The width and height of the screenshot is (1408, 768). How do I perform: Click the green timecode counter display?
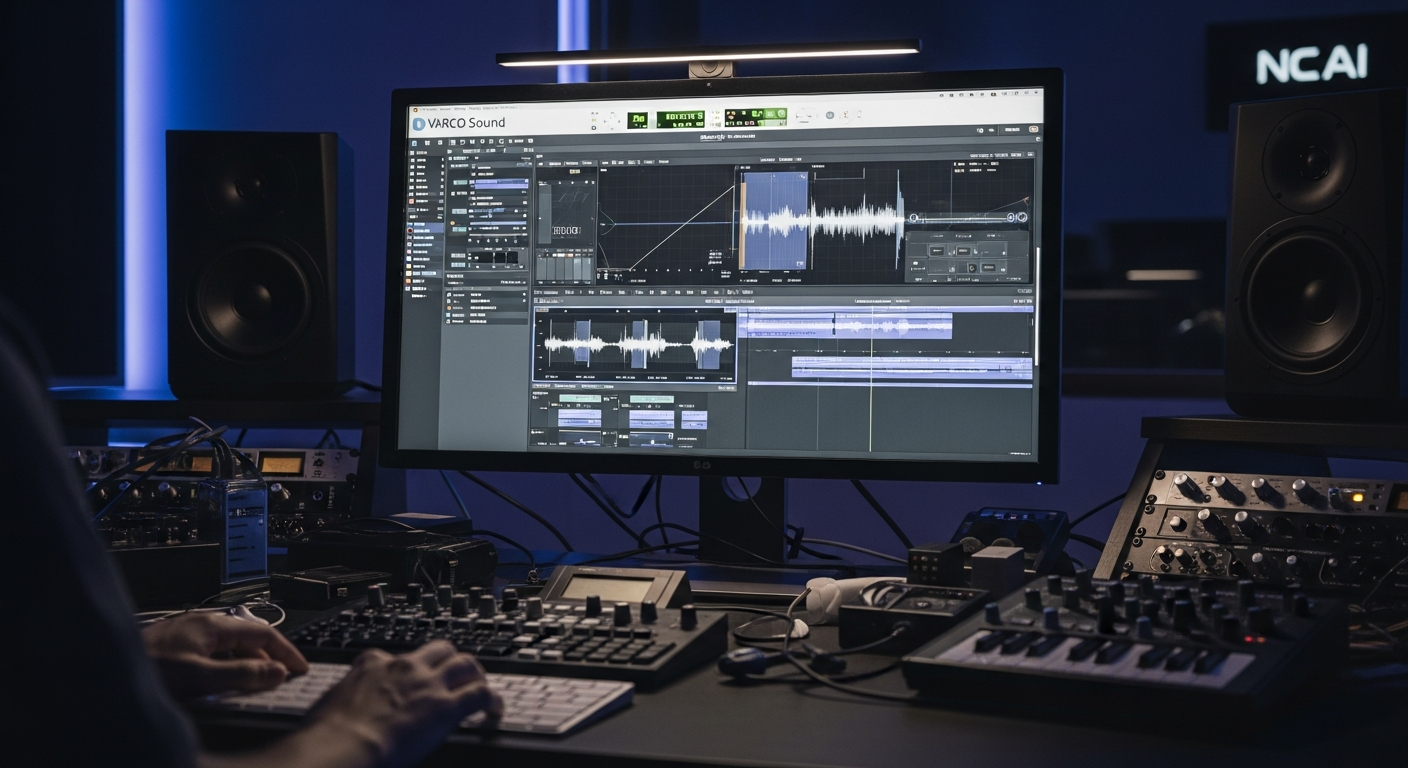tap(680, 120)
